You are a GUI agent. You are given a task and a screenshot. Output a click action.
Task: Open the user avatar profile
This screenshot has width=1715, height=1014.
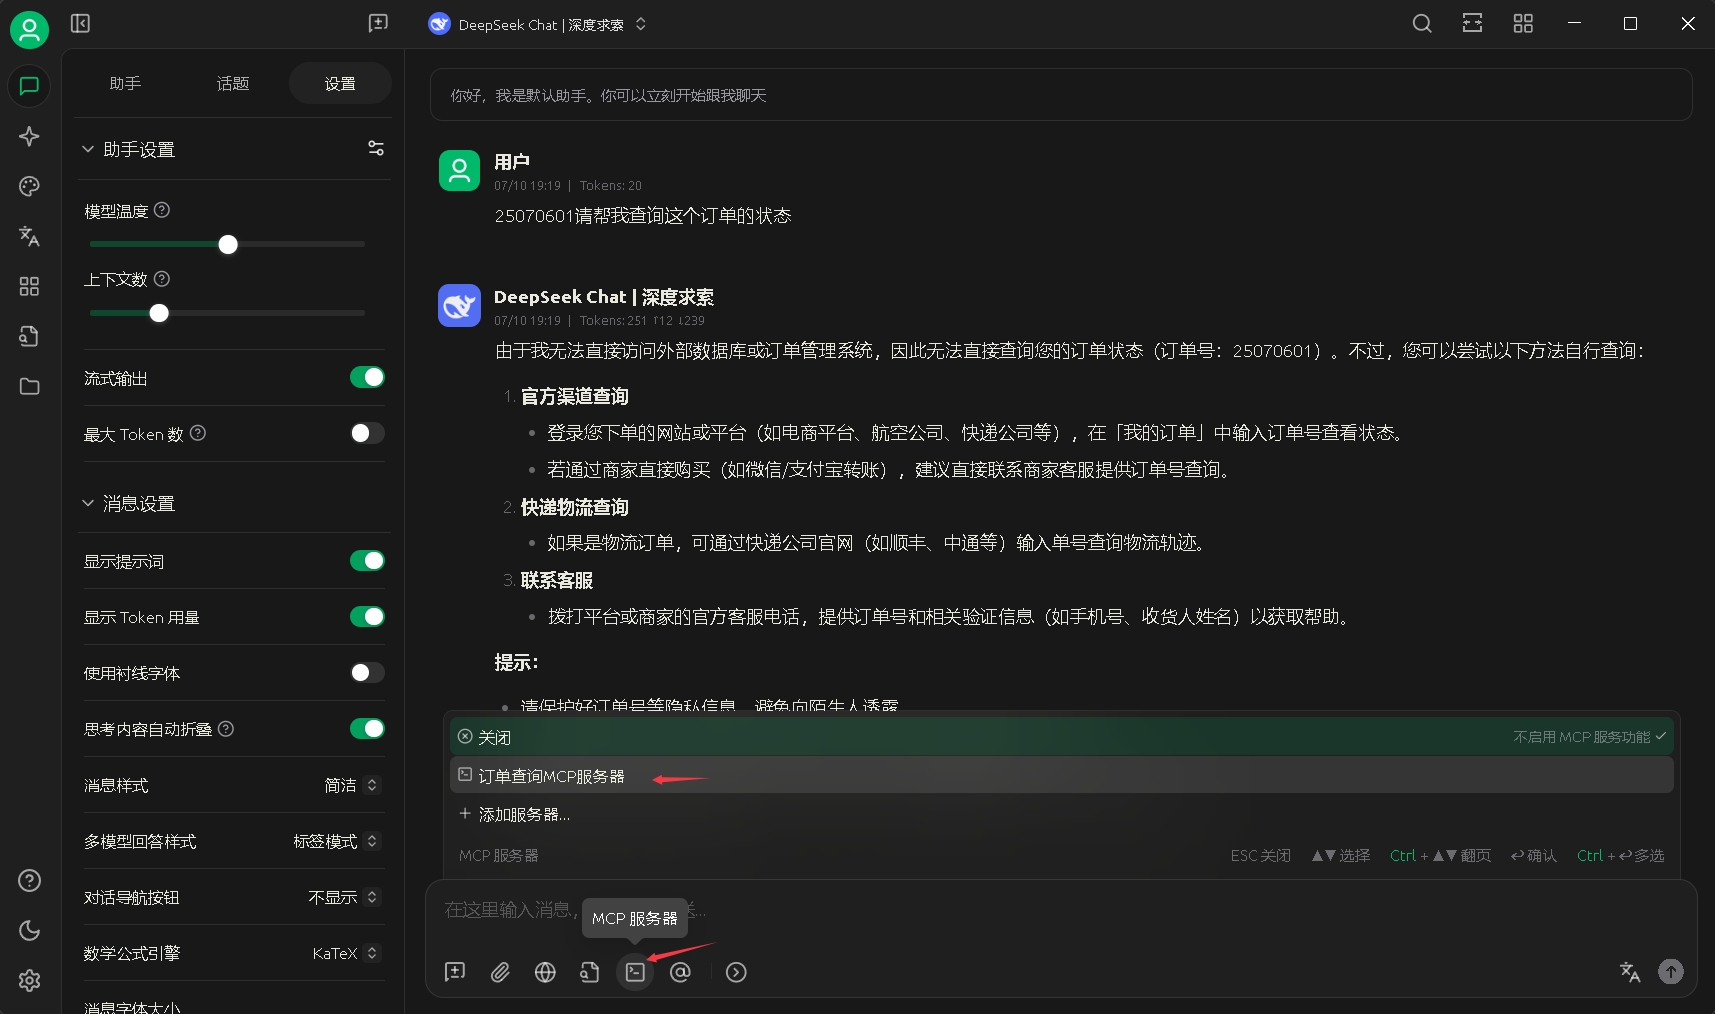tap(29, 29)
